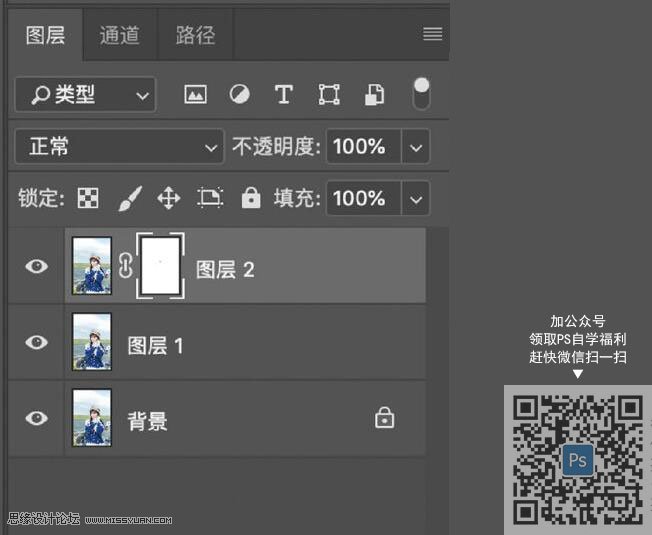Click the adjustment layer filter icon
Image resolution: width=652 pixels, height=535 pixels.
point(240,95)
